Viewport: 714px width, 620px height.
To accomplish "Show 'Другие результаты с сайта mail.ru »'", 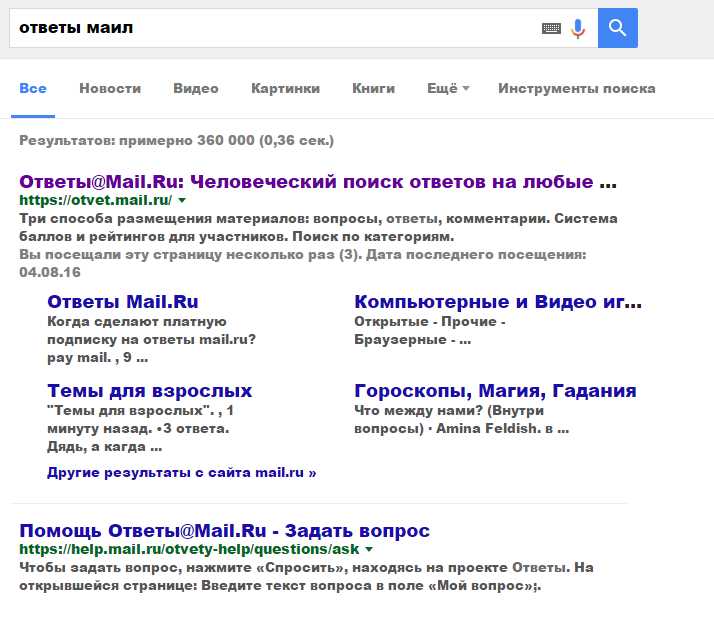I will click(x=182, y=473).
